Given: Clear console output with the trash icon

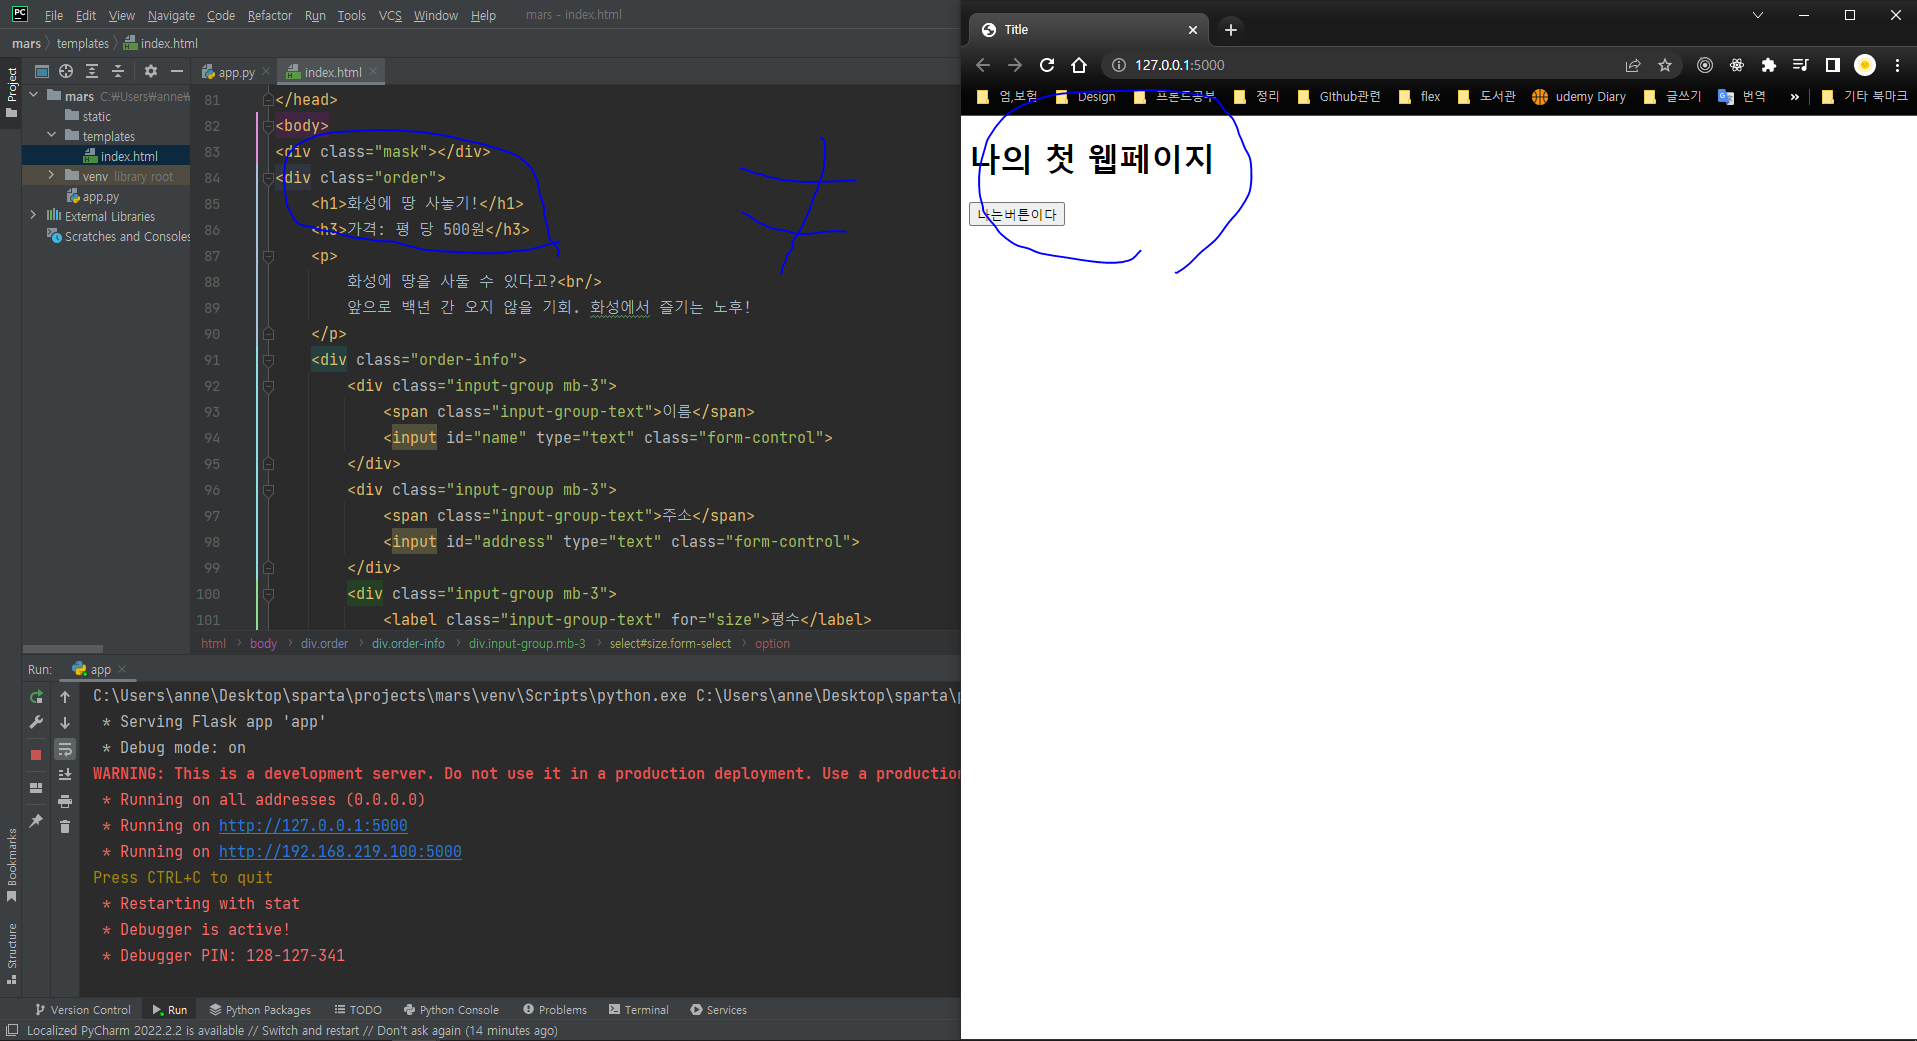Looking at the screenshot, I should pos(65,826).
